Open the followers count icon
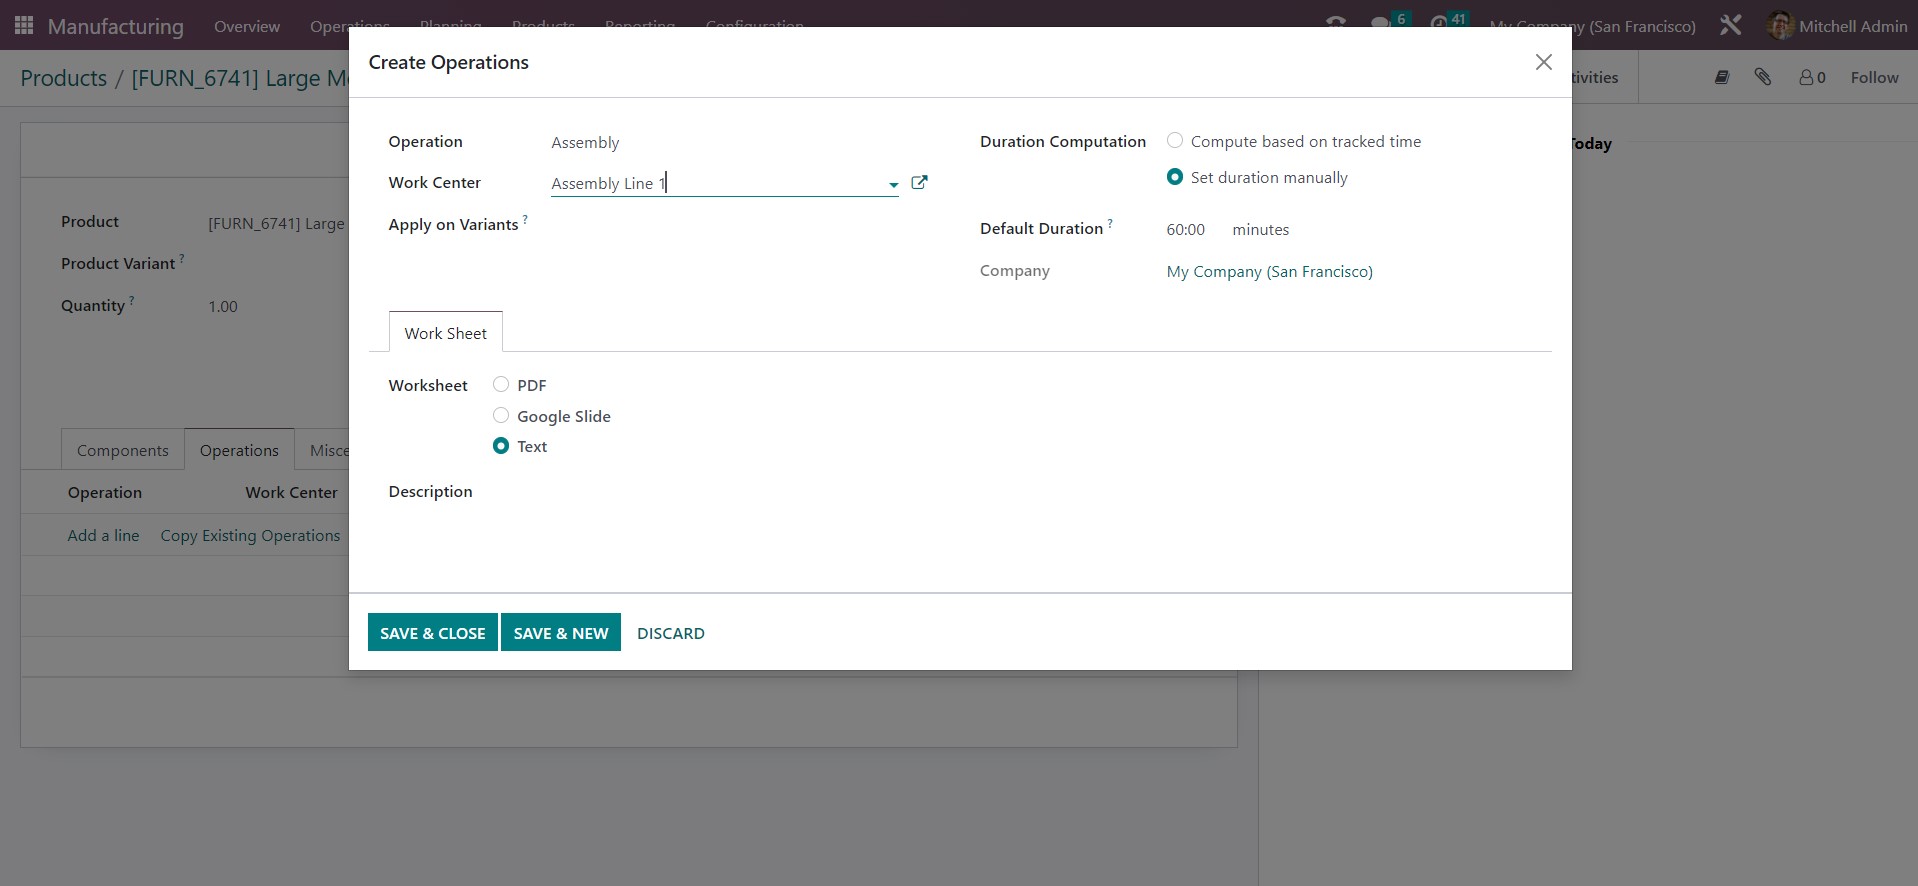Viewport: 1918px width, 886px height. (1812, 77)
